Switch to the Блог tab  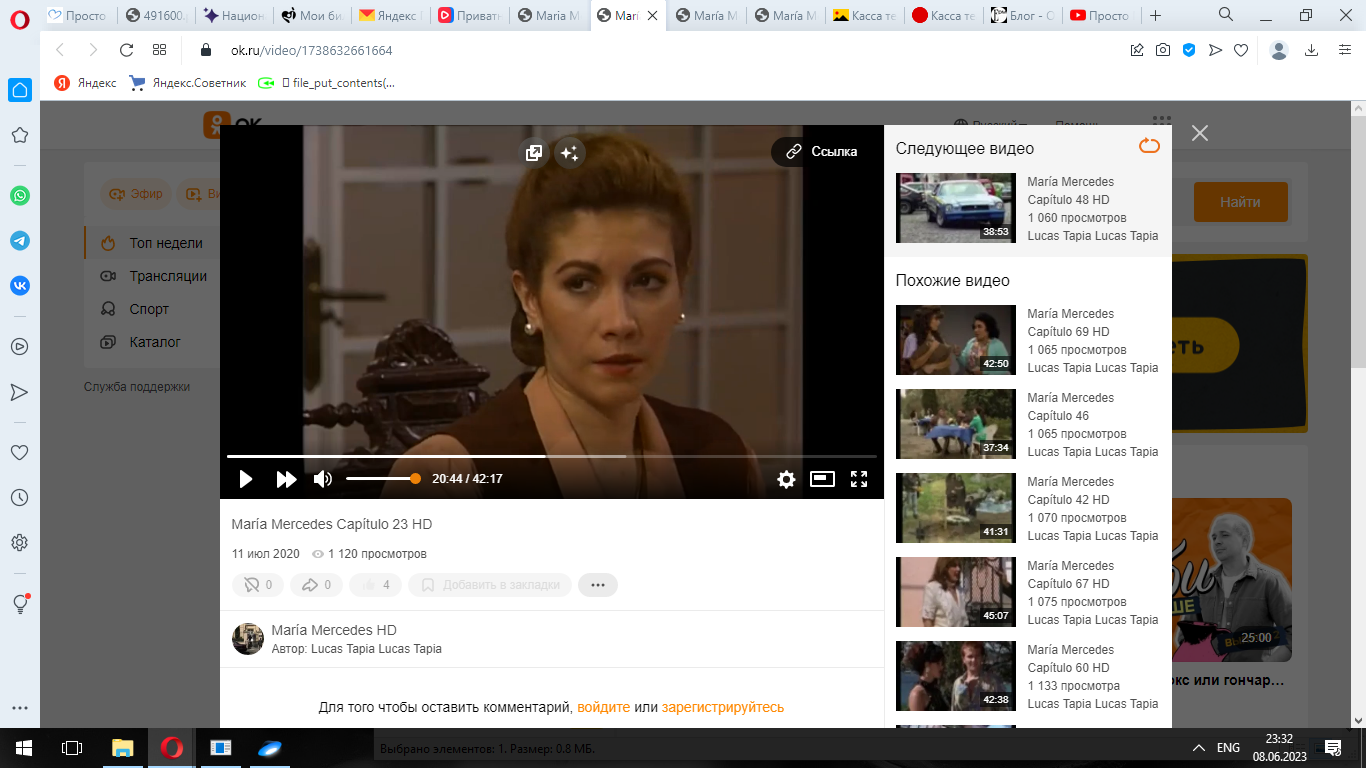tap(1021, 15)
